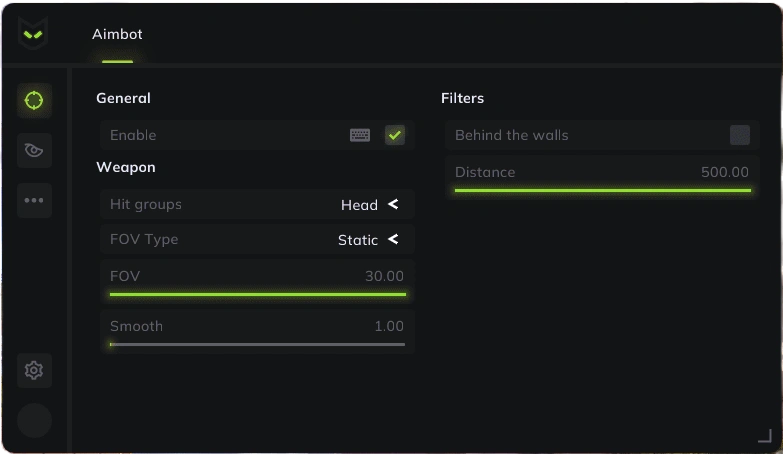Viewport: 783px width, 454px height.
Task: Click the green-eyed logo at top left
Action: click(x=33, y=33)
